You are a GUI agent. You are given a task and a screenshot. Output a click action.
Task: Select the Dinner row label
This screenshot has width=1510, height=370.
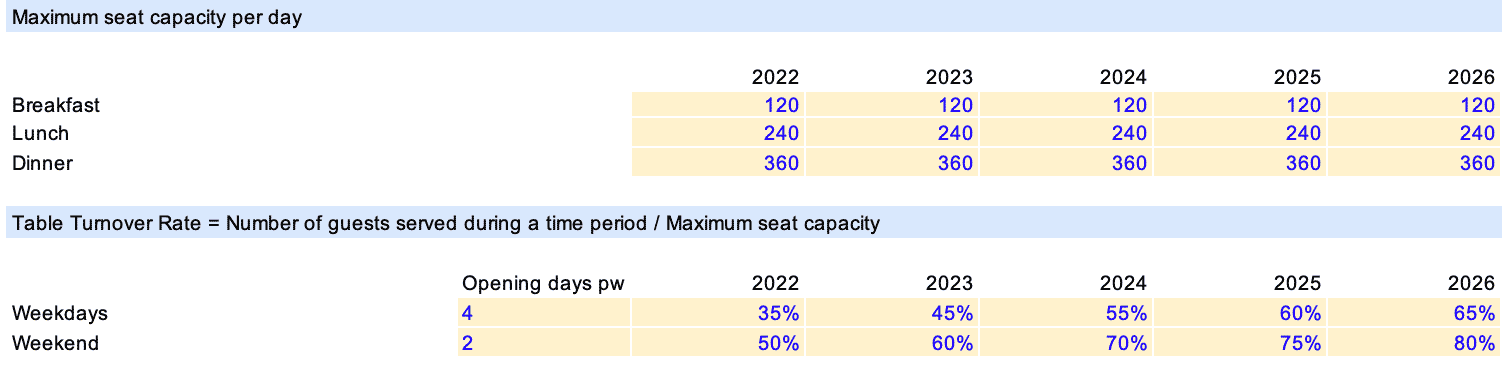click(x=42, y=163)
